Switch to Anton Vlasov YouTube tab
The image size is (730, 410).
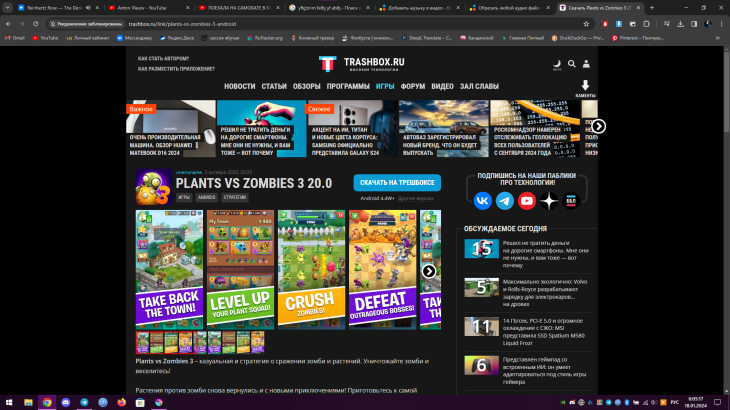149,8
